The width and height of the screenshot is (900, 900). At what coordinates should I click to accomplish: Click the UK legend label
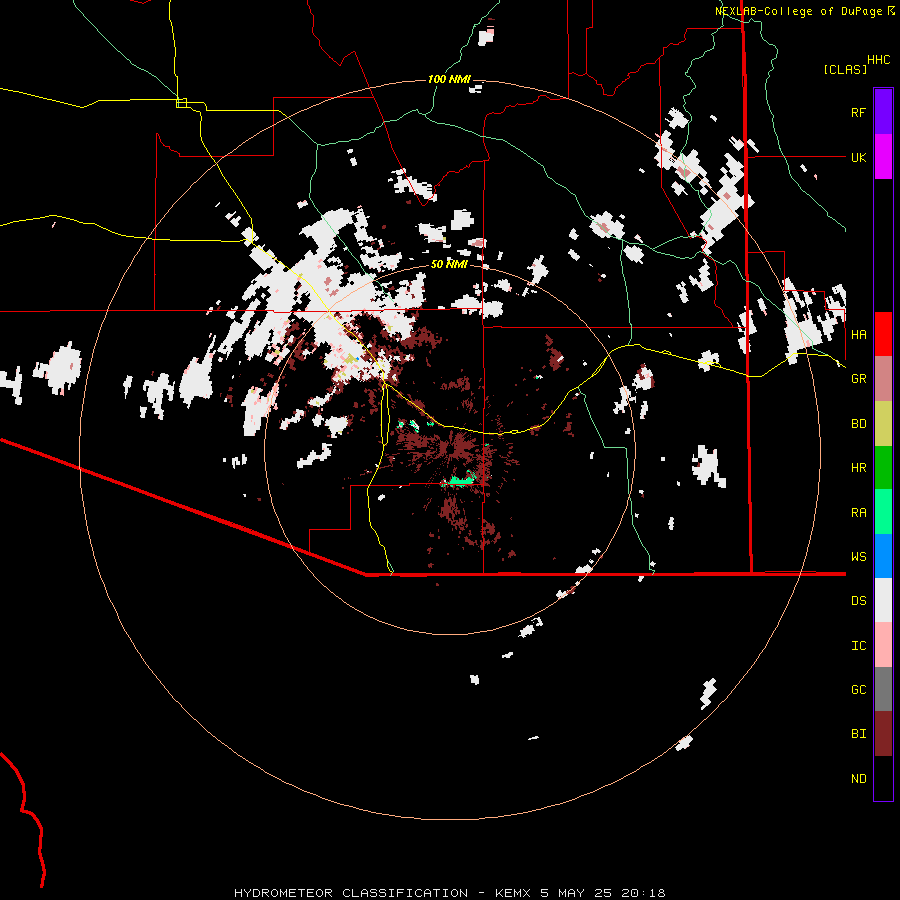(858, 157)
